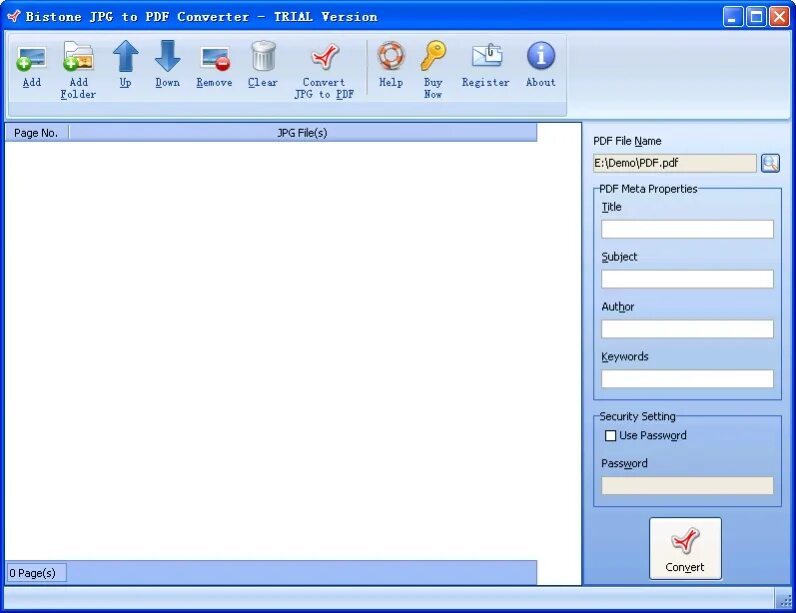Click the resize grip in the status bar
Image resolution: width=796 pixels, height=613 pixels.
[784, 600]
